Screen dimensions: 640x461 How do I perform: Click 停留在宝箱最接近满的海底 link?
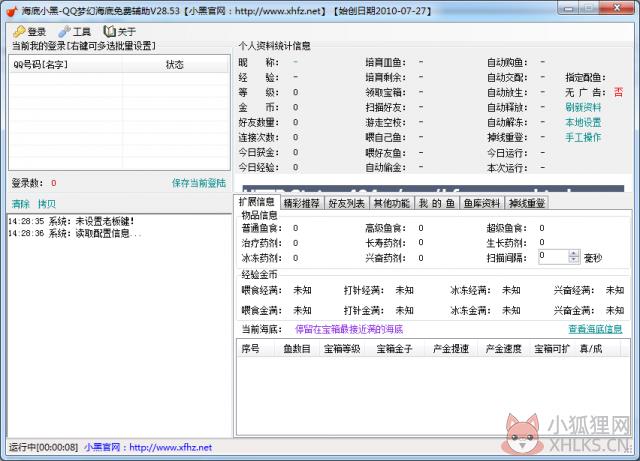tap(349, 329)
